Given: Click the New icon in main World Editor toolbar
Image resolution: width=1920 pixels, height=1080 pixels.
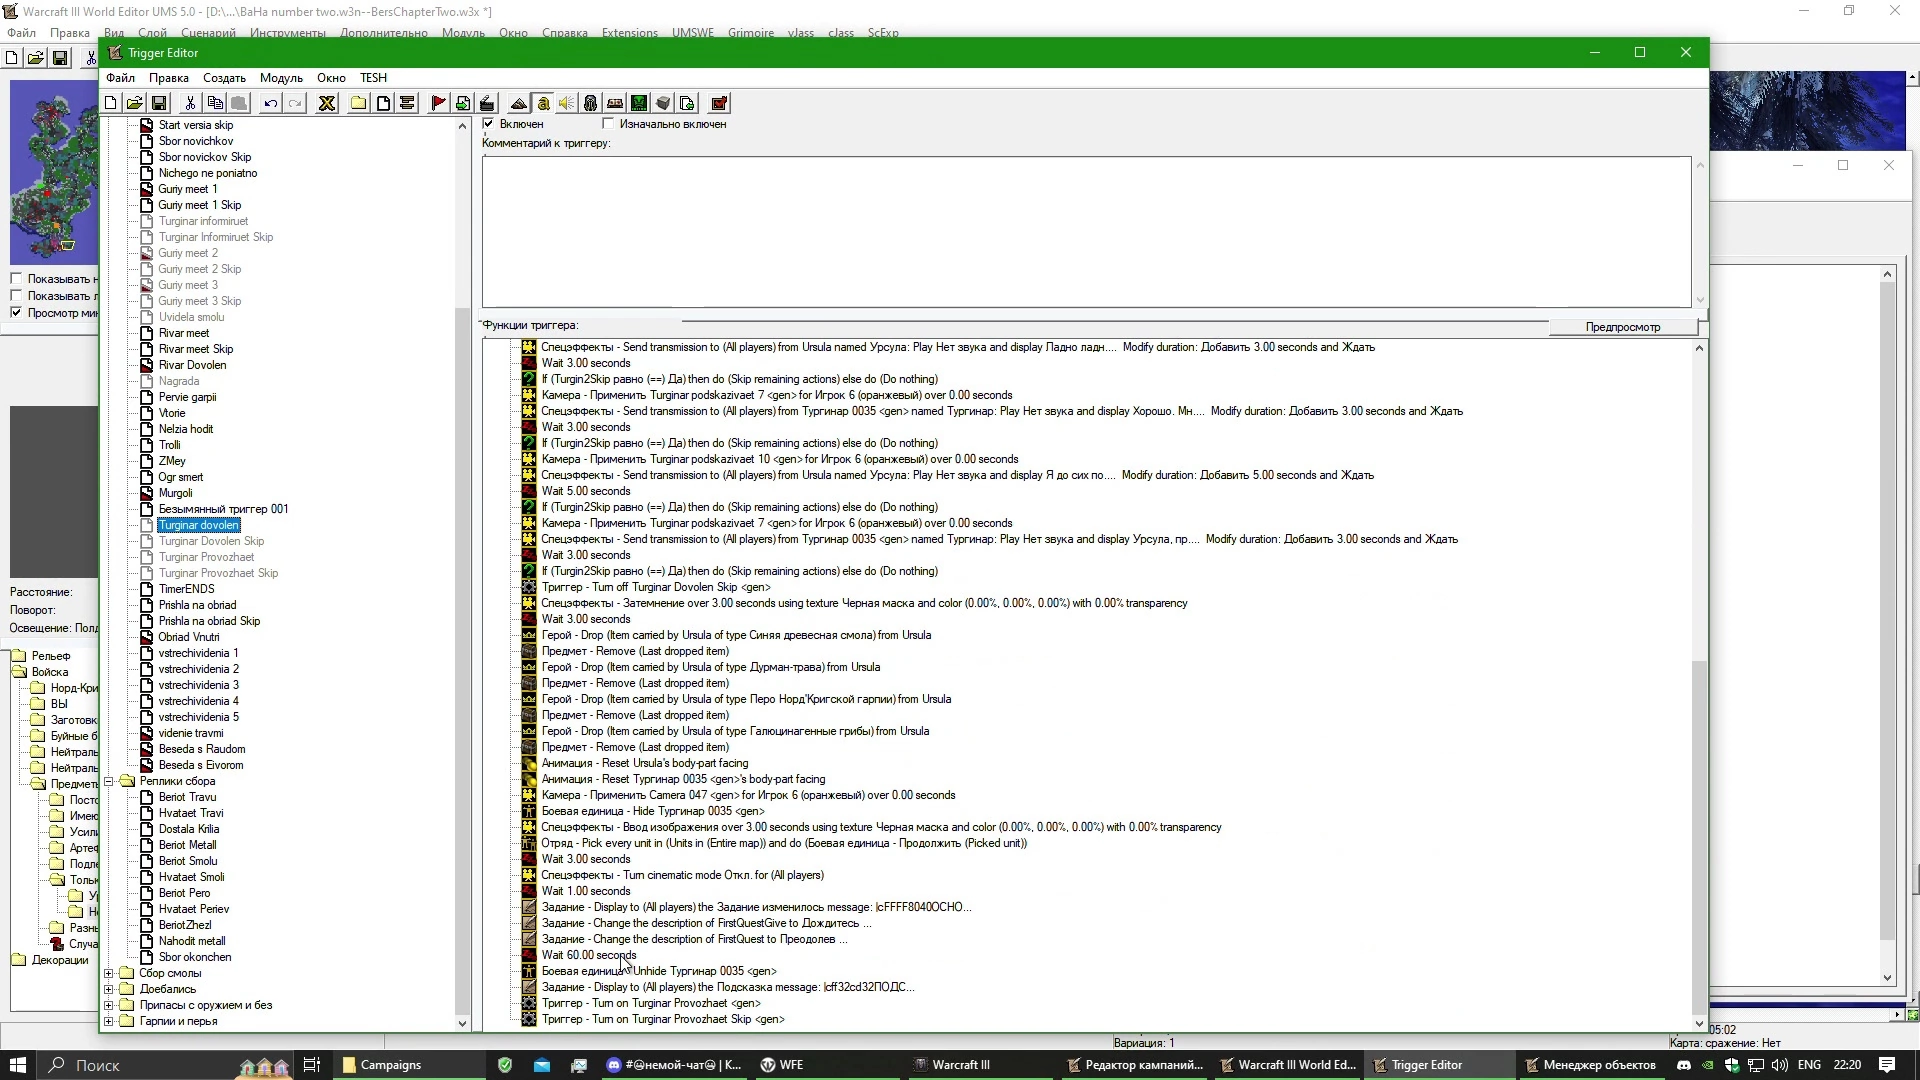Looking at the screenshot, I should [x=12, y=58].
